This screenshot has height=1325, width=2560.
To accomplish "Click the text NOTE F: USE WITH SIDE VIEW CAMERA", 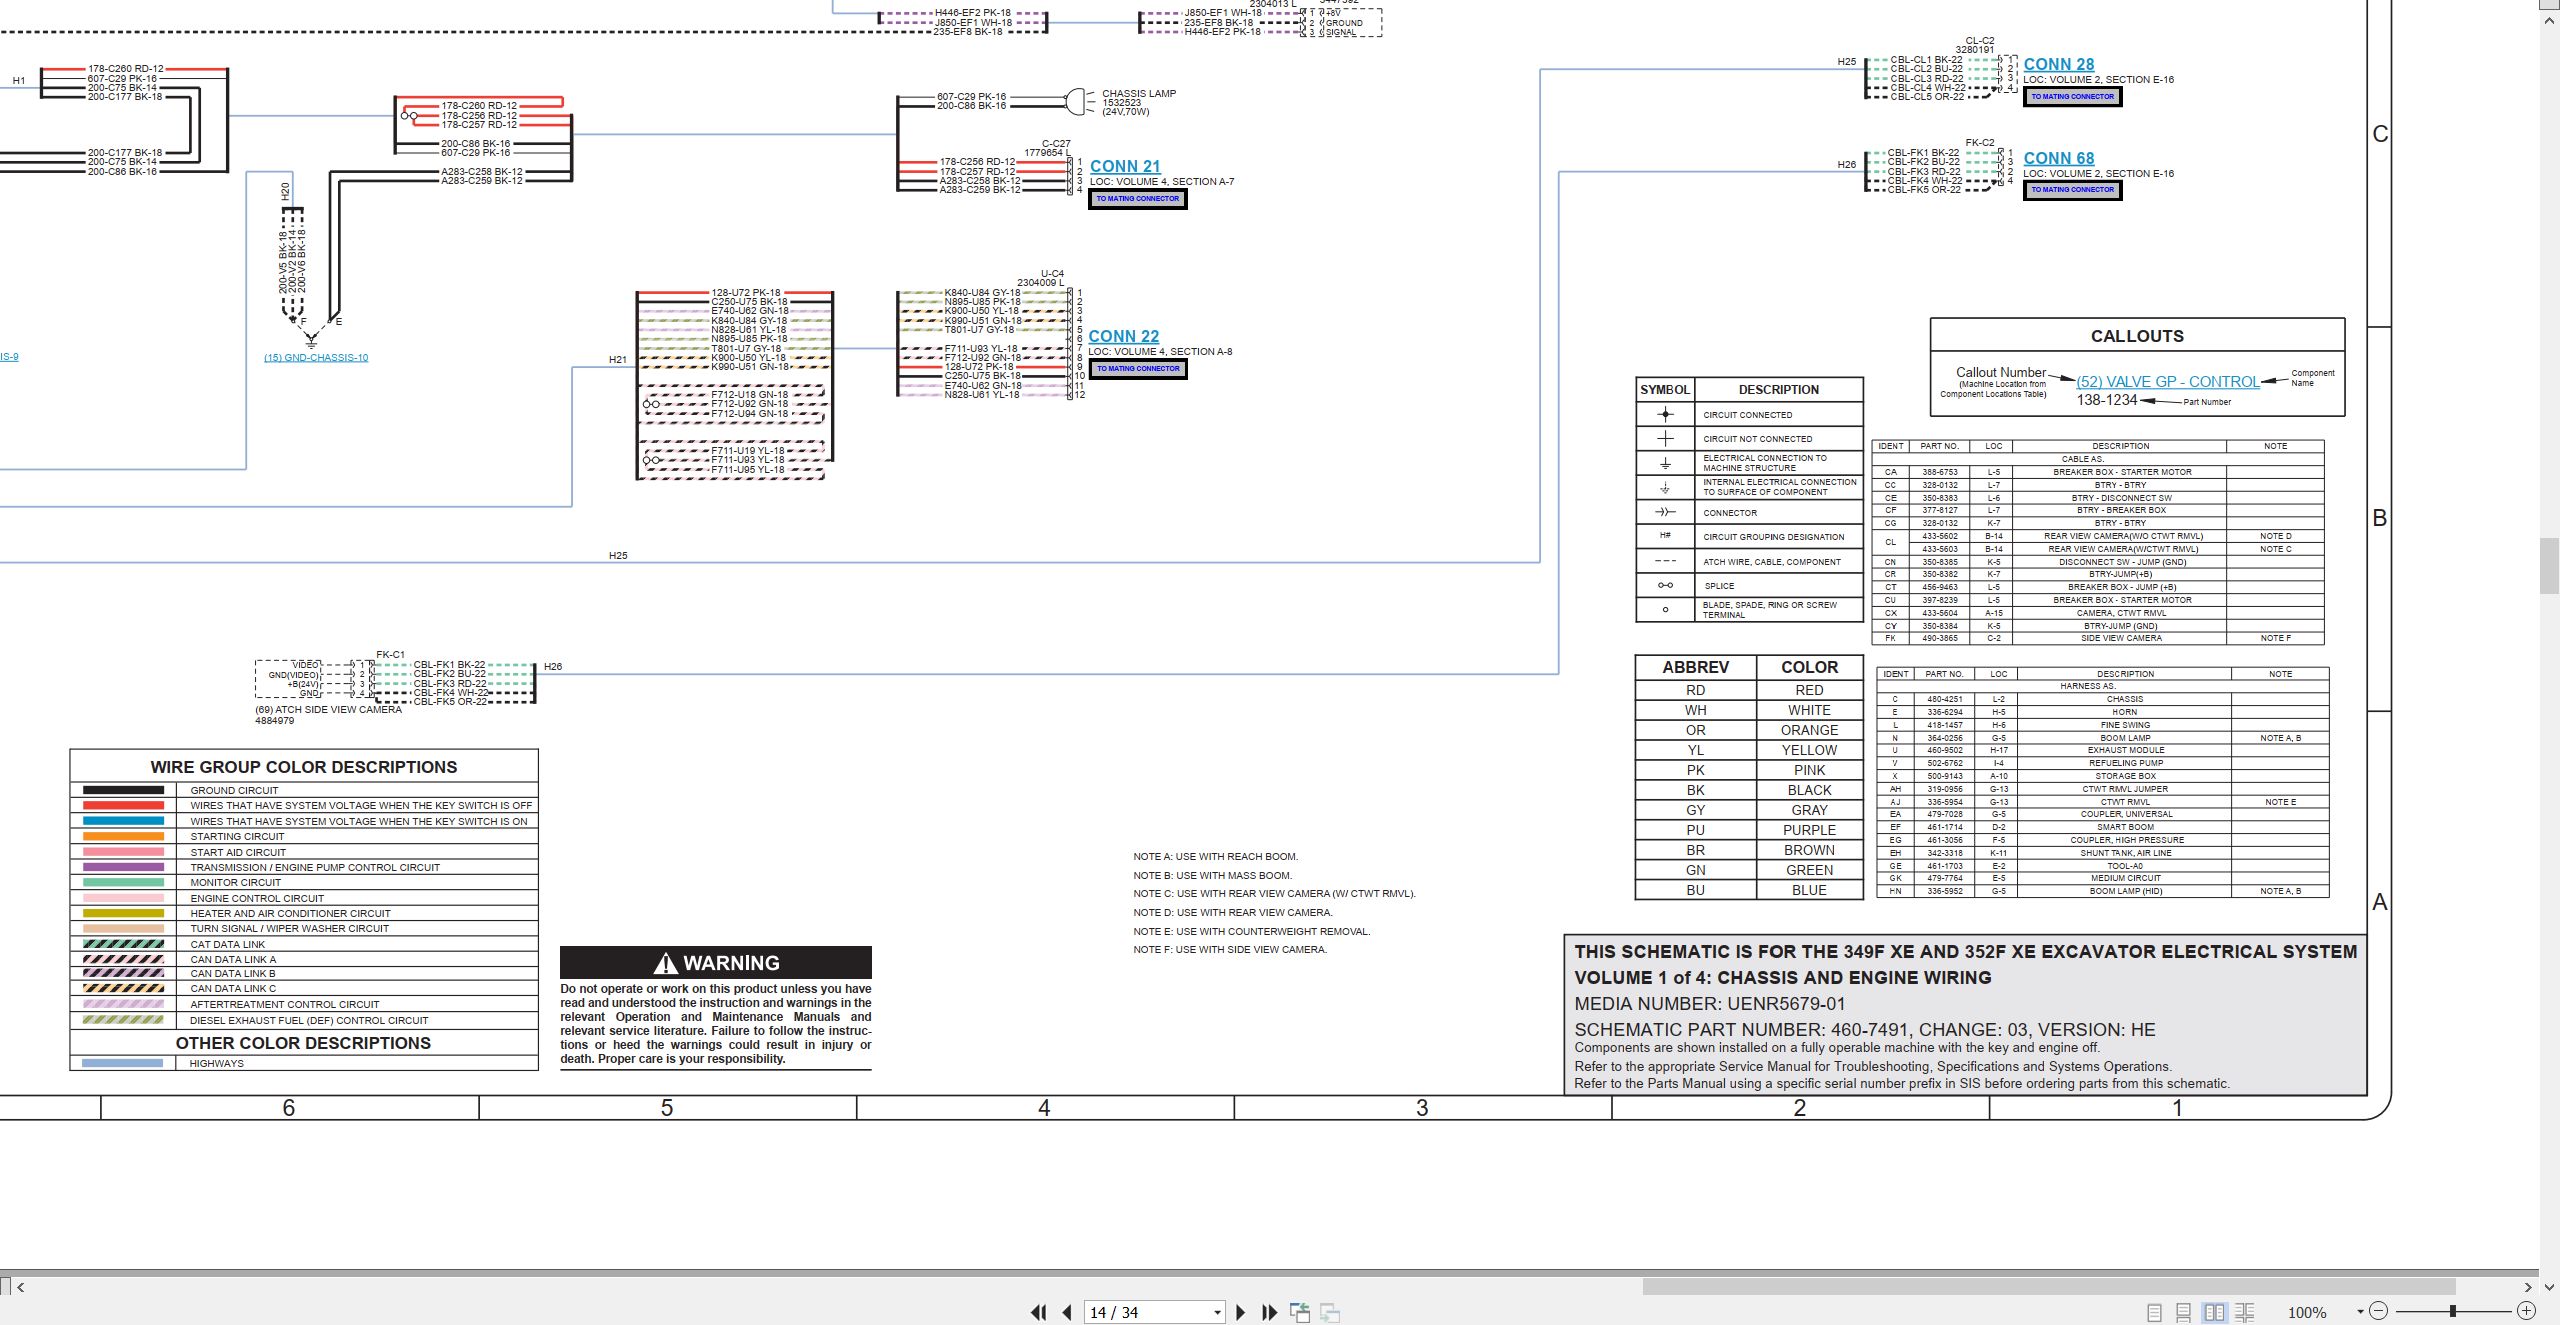I will [x=1230, y=949].
